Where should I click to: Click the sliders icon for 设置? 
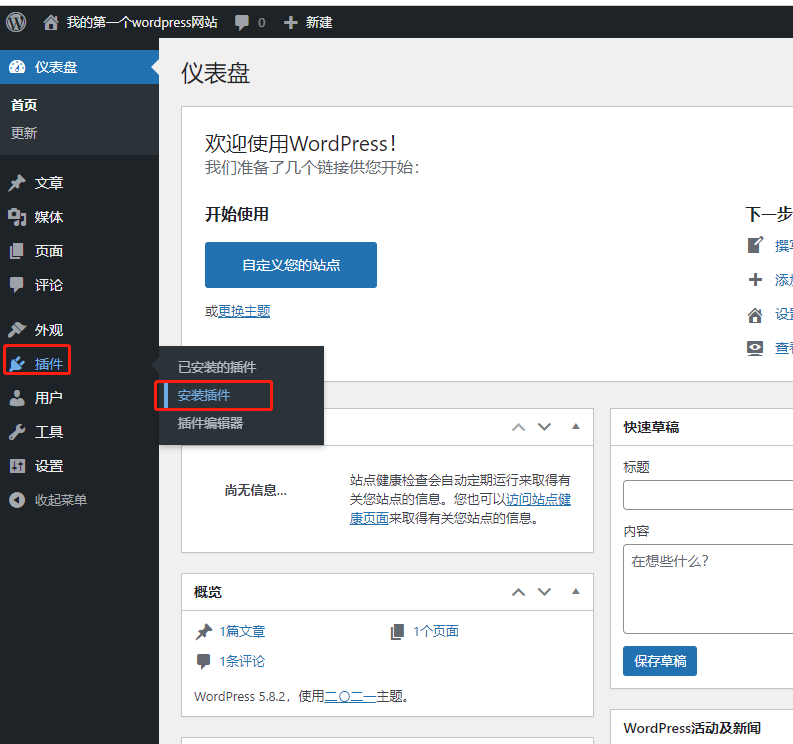click(x=17, y=466)
